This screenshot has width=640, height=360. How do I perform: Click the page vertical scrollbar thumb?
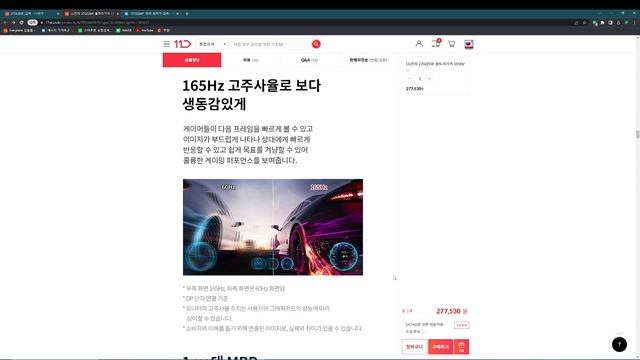638,134
